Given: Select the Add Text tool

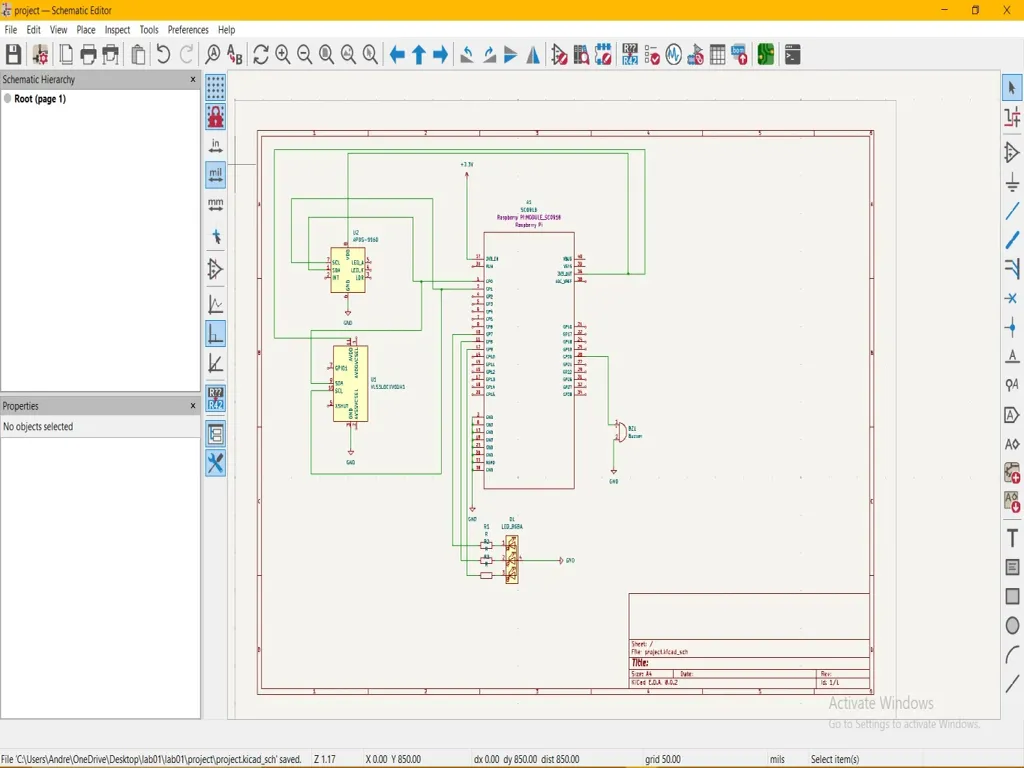Looking at the screenshot, I should (x=1012, y=538).
